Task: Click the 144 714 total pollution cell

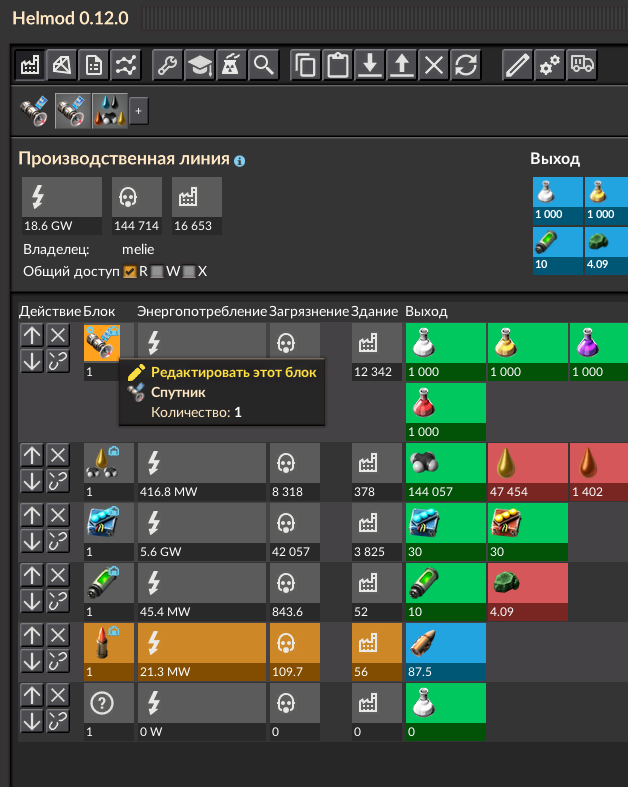Action: click(137, 206)
